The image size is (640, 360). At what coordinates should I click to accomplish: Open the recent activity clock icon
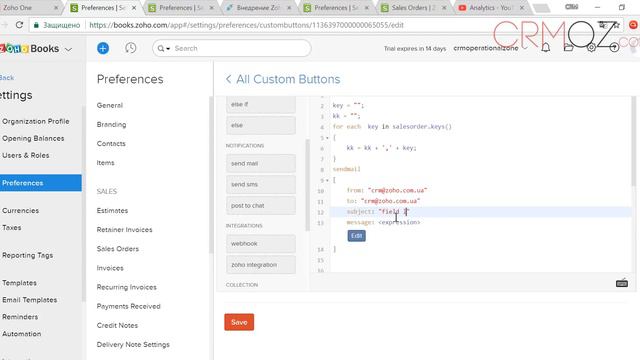[x=131, y=48]
